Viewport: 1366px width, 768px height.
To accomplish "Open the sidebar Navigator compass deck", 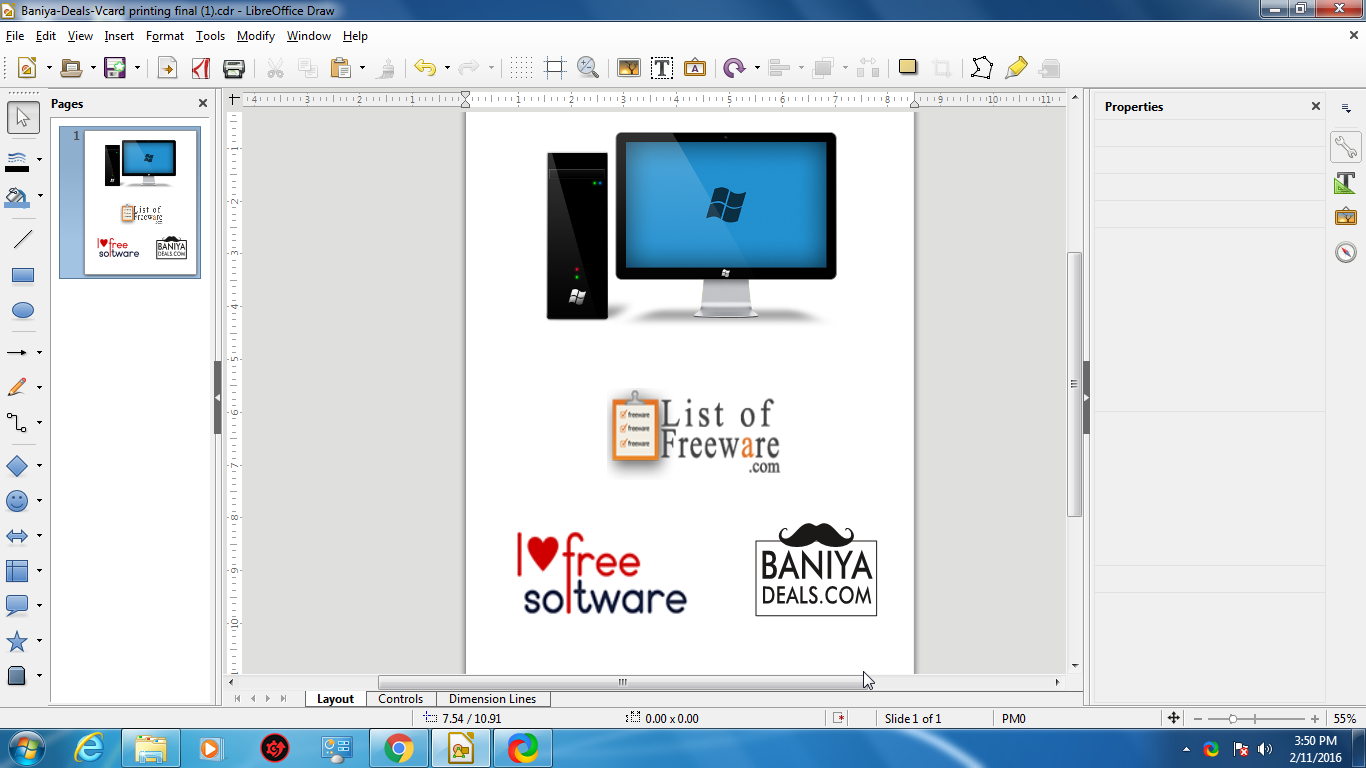I will coord(1346,252).
